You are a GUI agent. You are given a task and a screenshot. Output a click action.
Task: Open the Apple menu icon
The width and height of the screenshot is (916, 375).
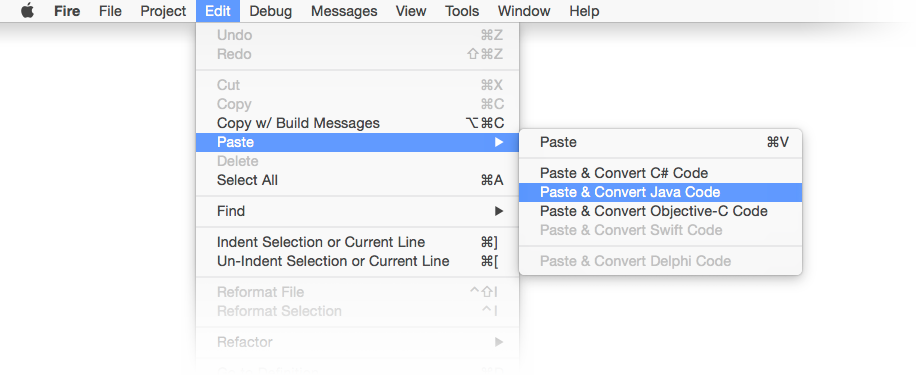click(27, 11)
